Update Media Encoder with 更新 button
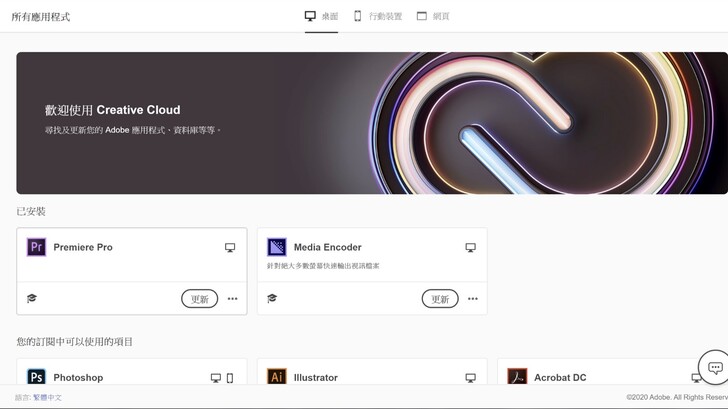Screen dimensions: 728x409 [440, 299]
